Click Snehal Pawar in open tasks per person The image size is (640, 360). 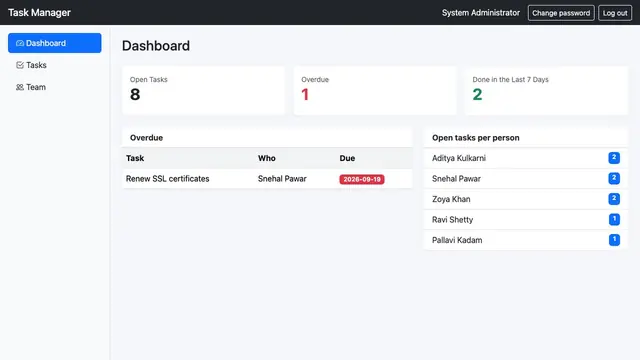pyautogui.click(x=456, y=179)
